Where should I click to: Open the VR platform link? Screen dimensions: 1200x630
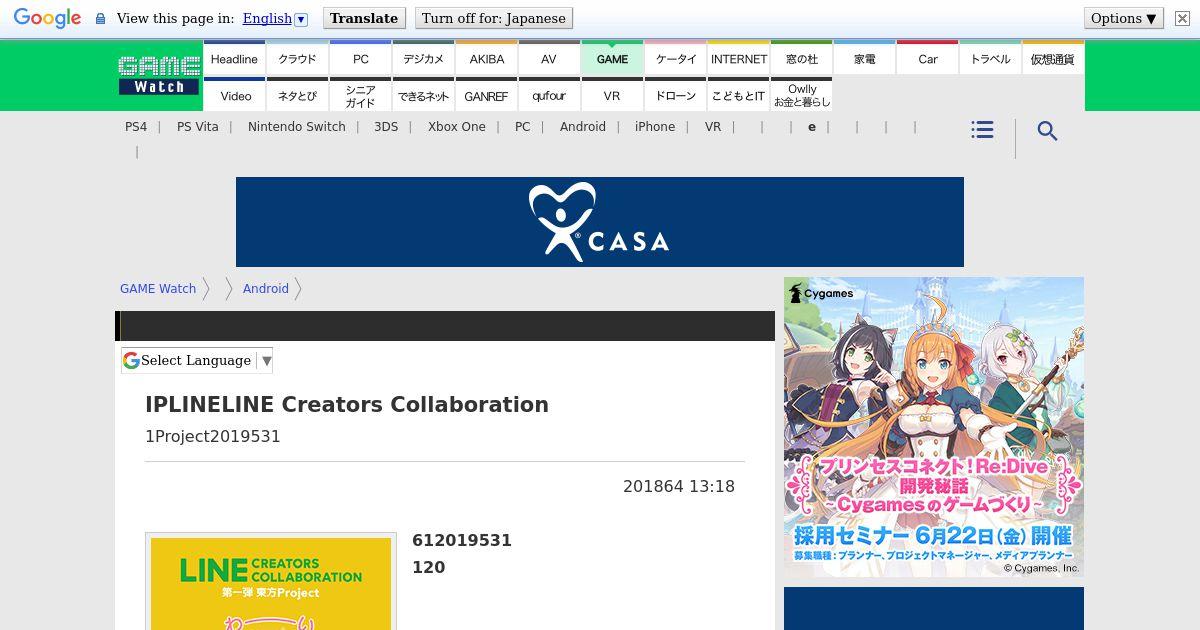click(713, 127)
